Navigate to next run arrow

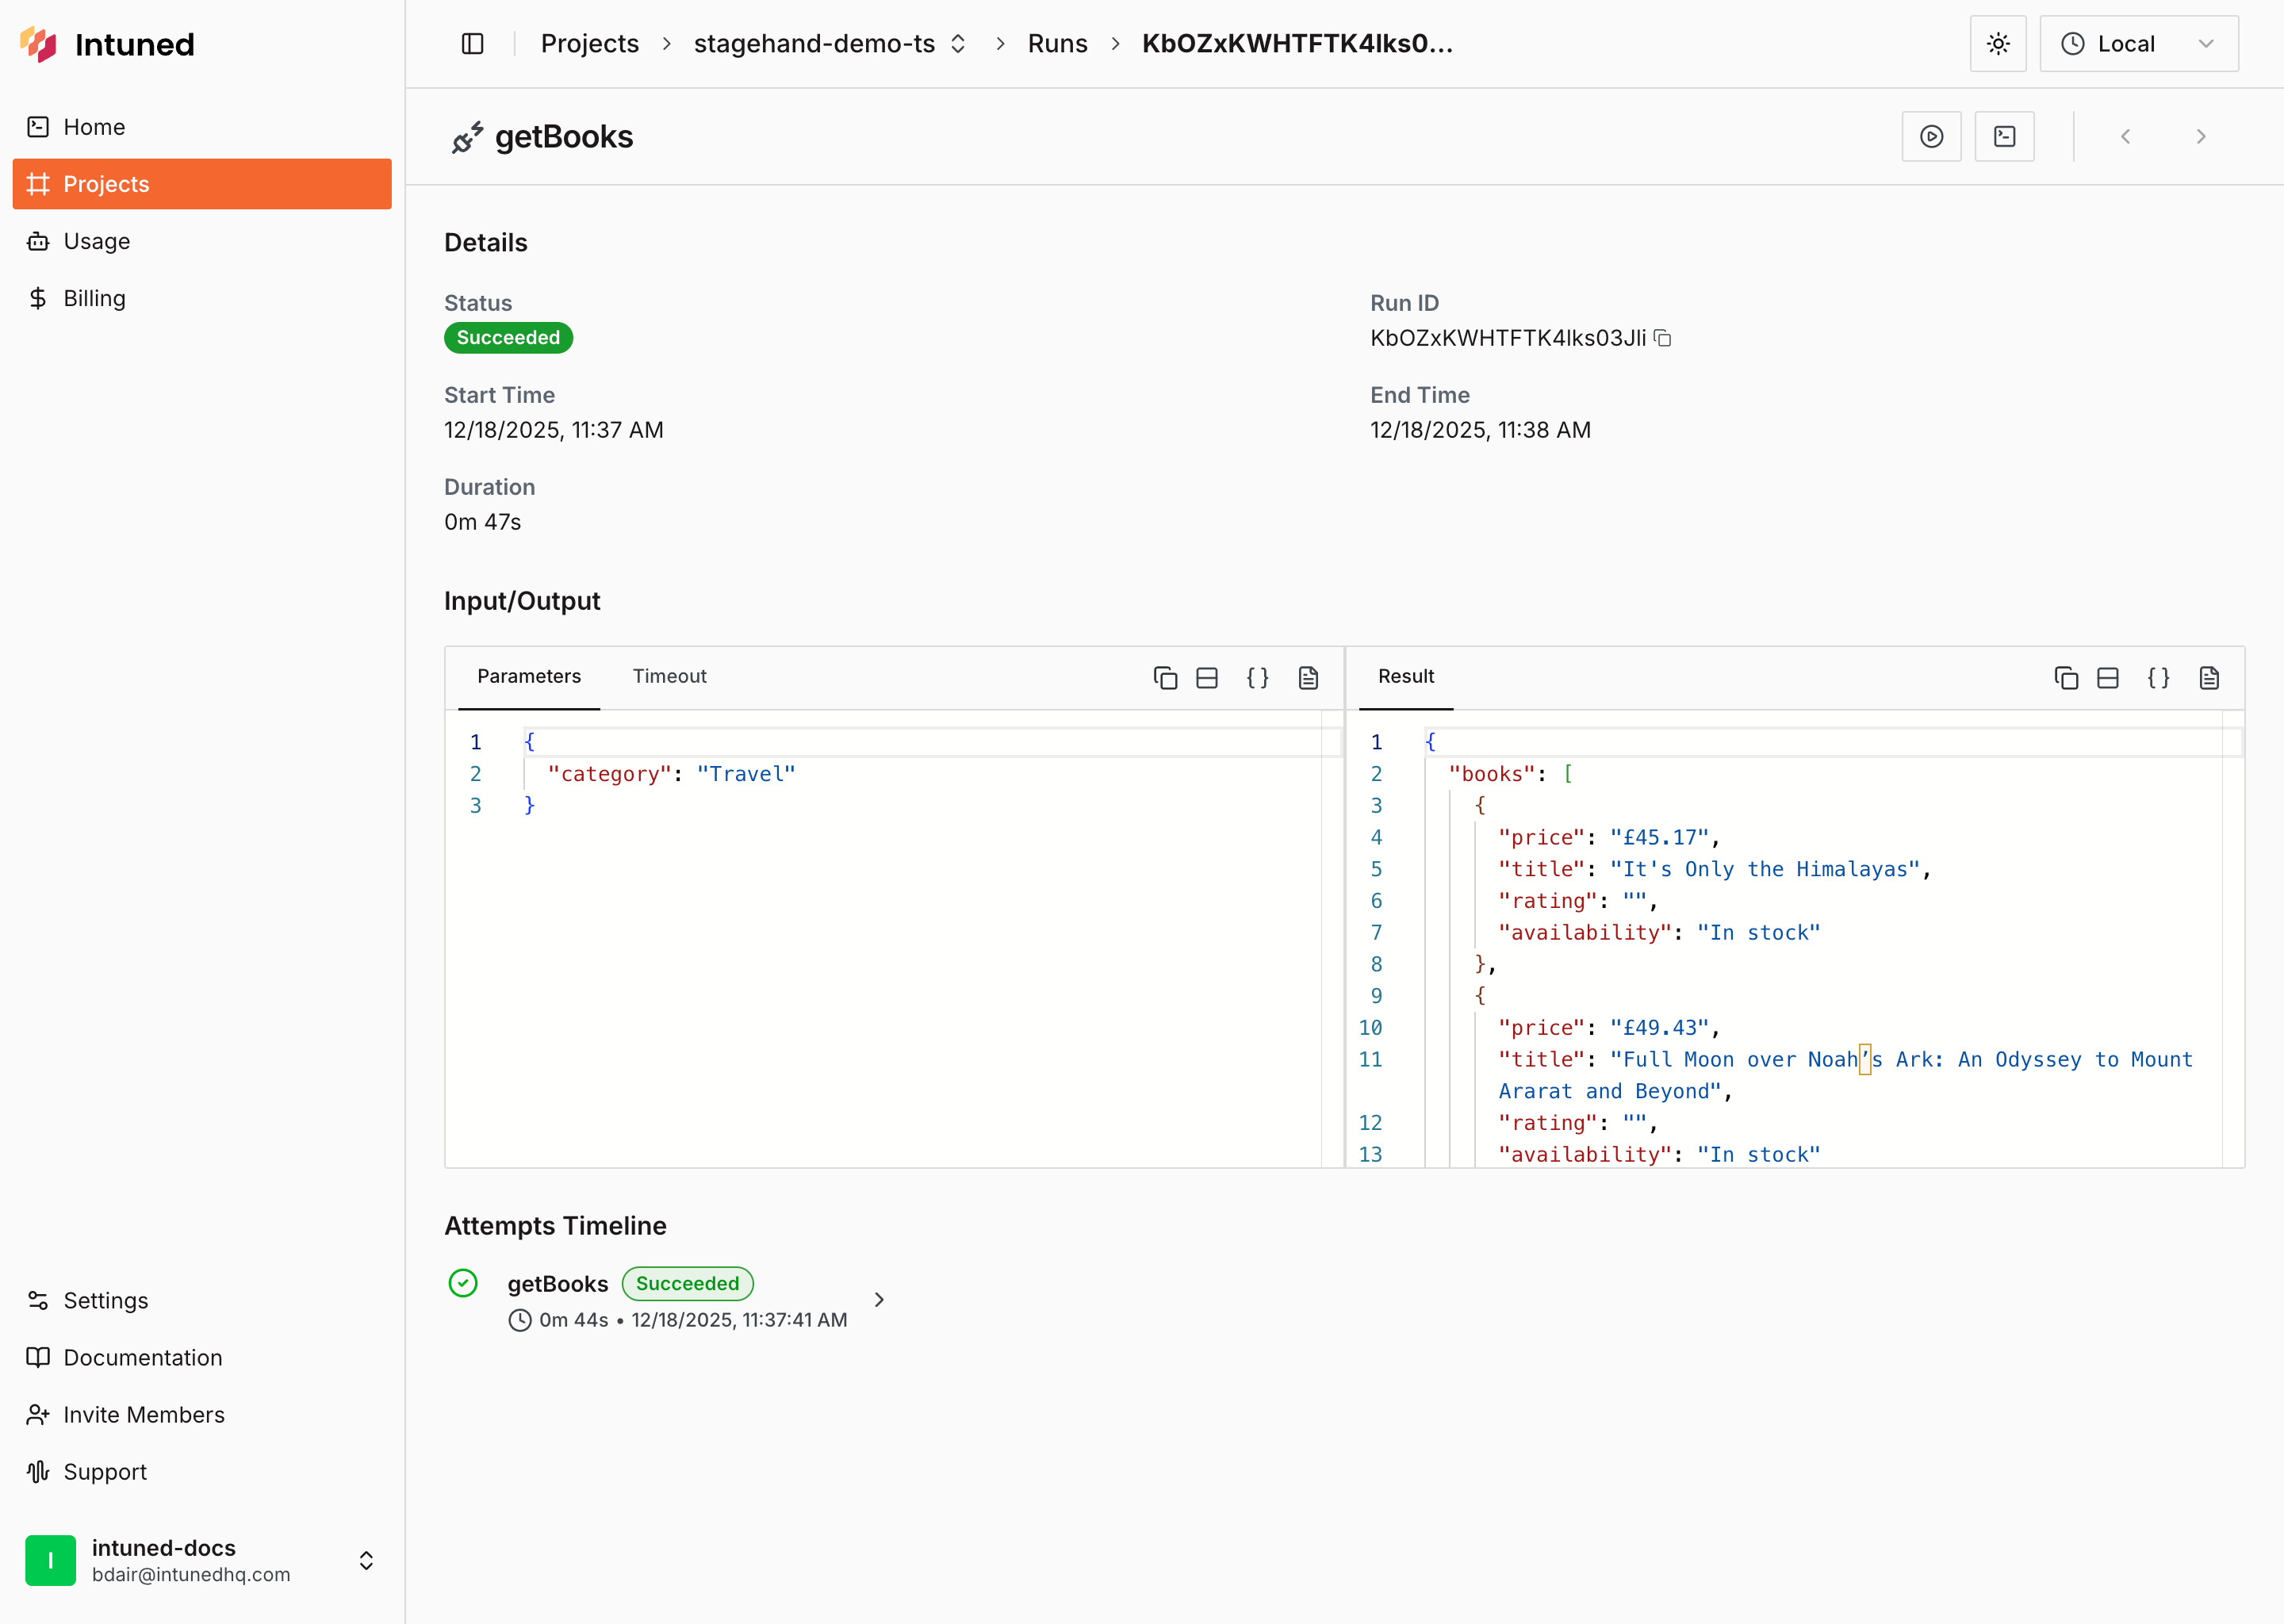pos(2200,136)
